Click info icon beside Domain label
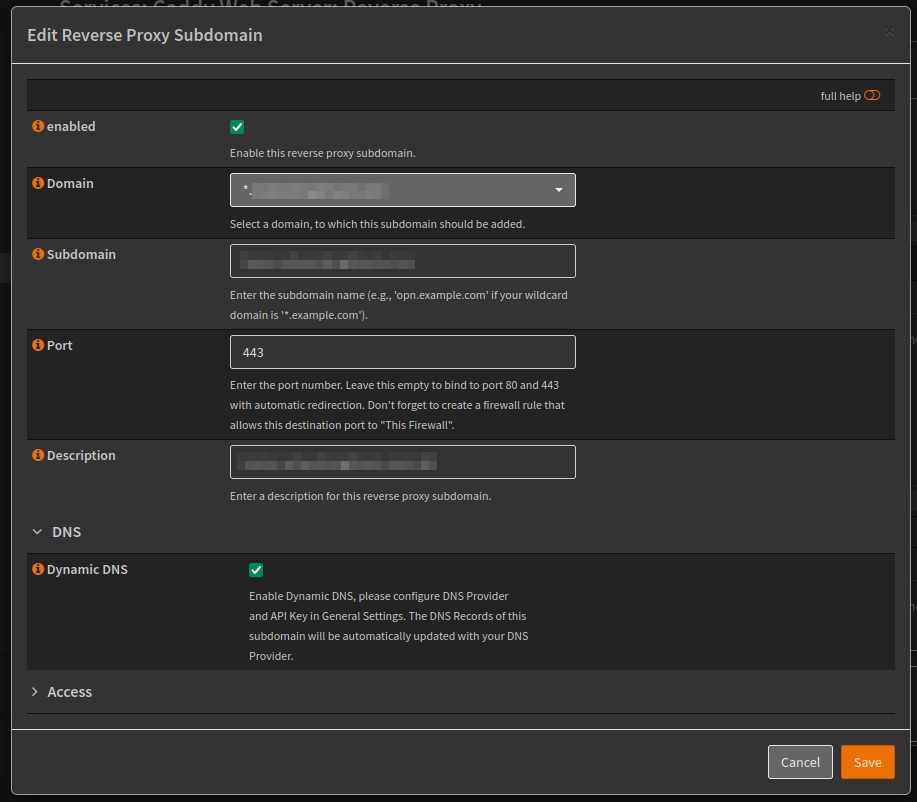The image size is (917, 802). (x=38, y=184)
